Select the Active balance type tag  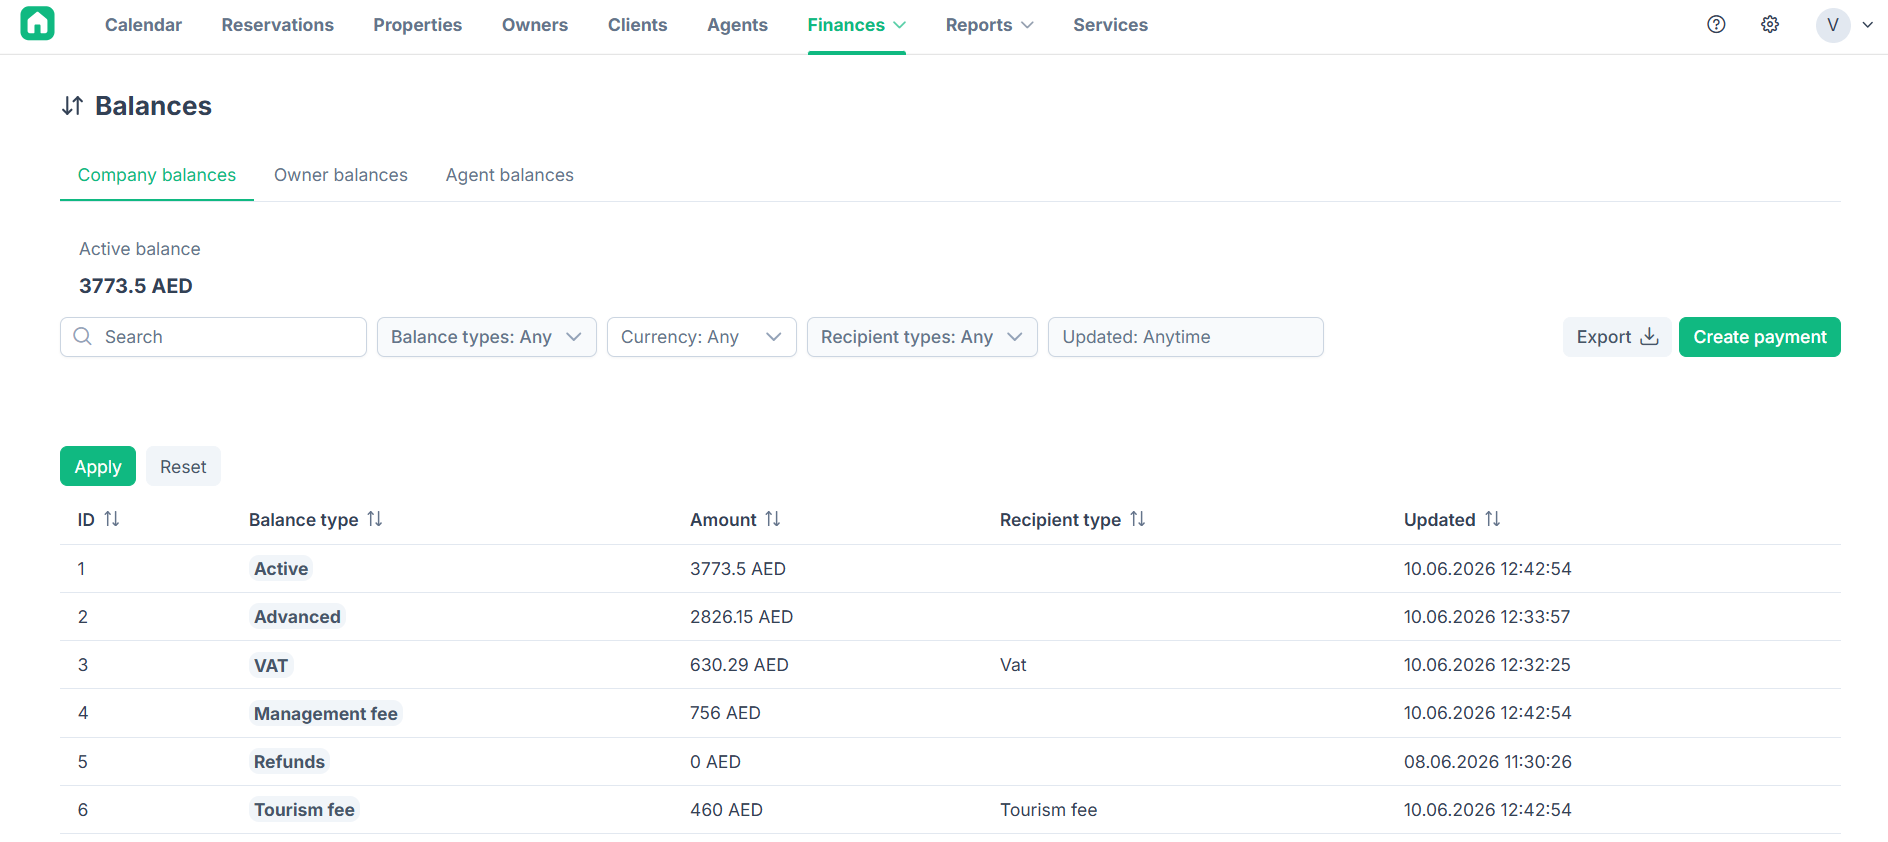[281, 569]
